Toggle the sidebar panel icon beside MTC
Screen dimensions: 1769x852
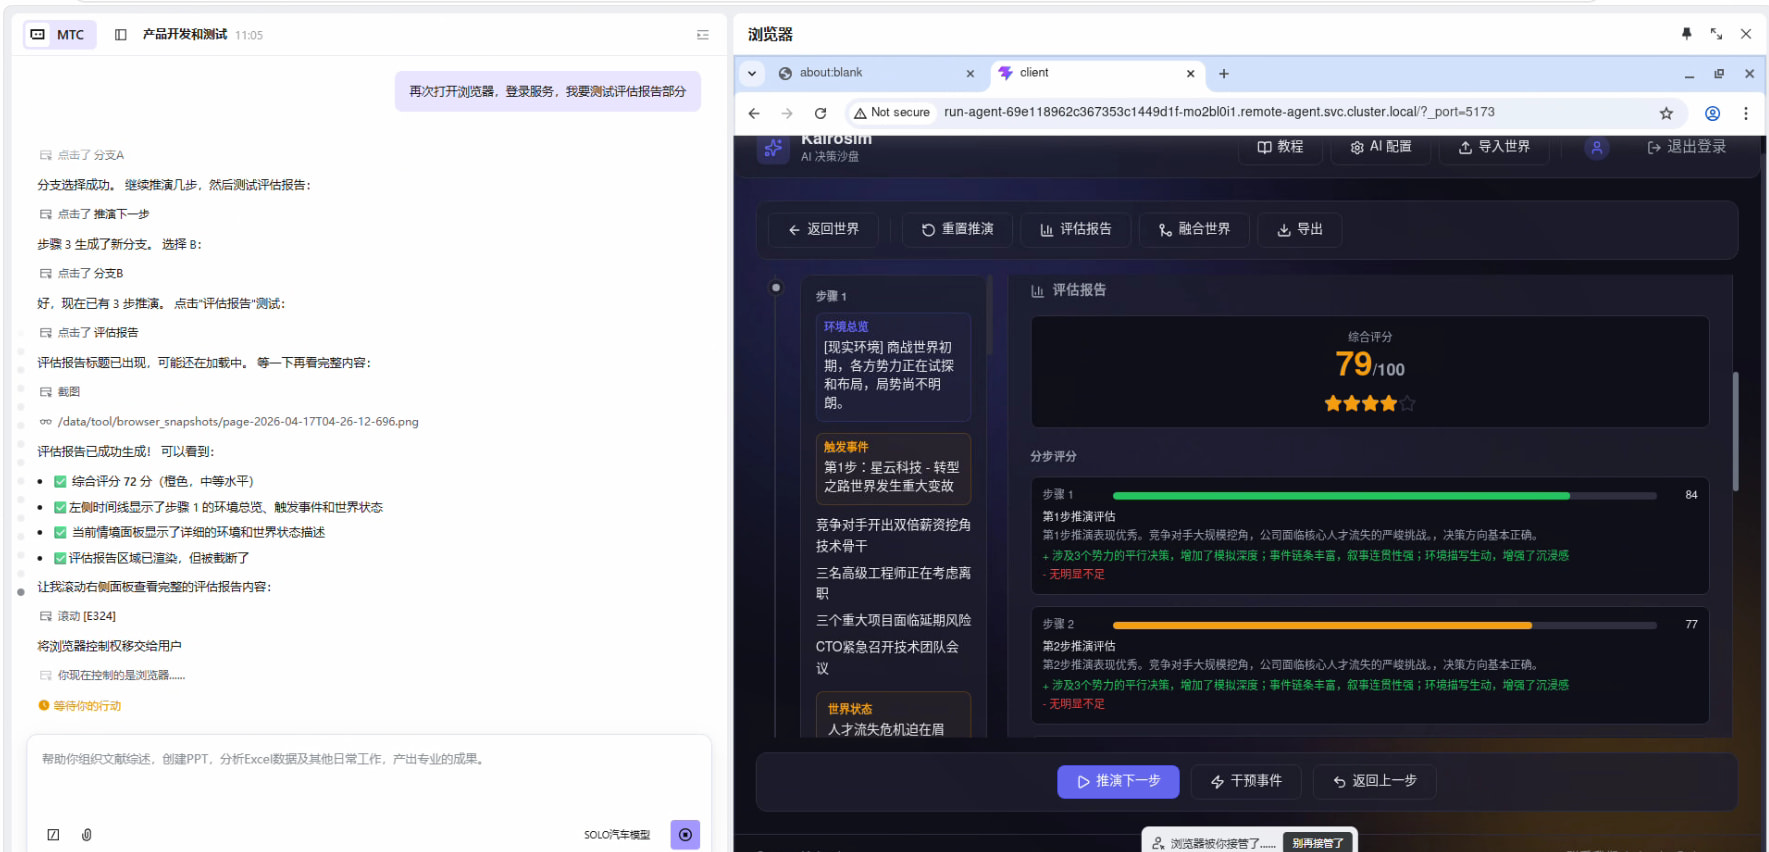pos(121,35)
